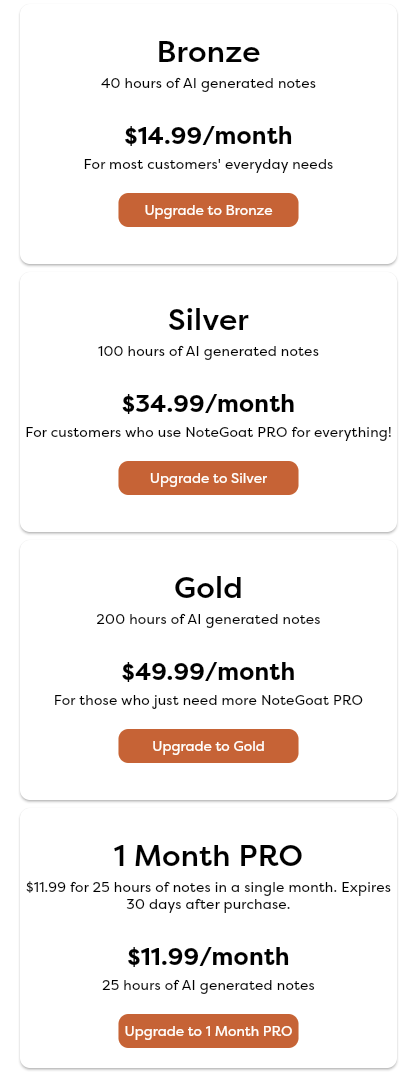Choose the Upgrade to Gold button

tap(208, 746)
